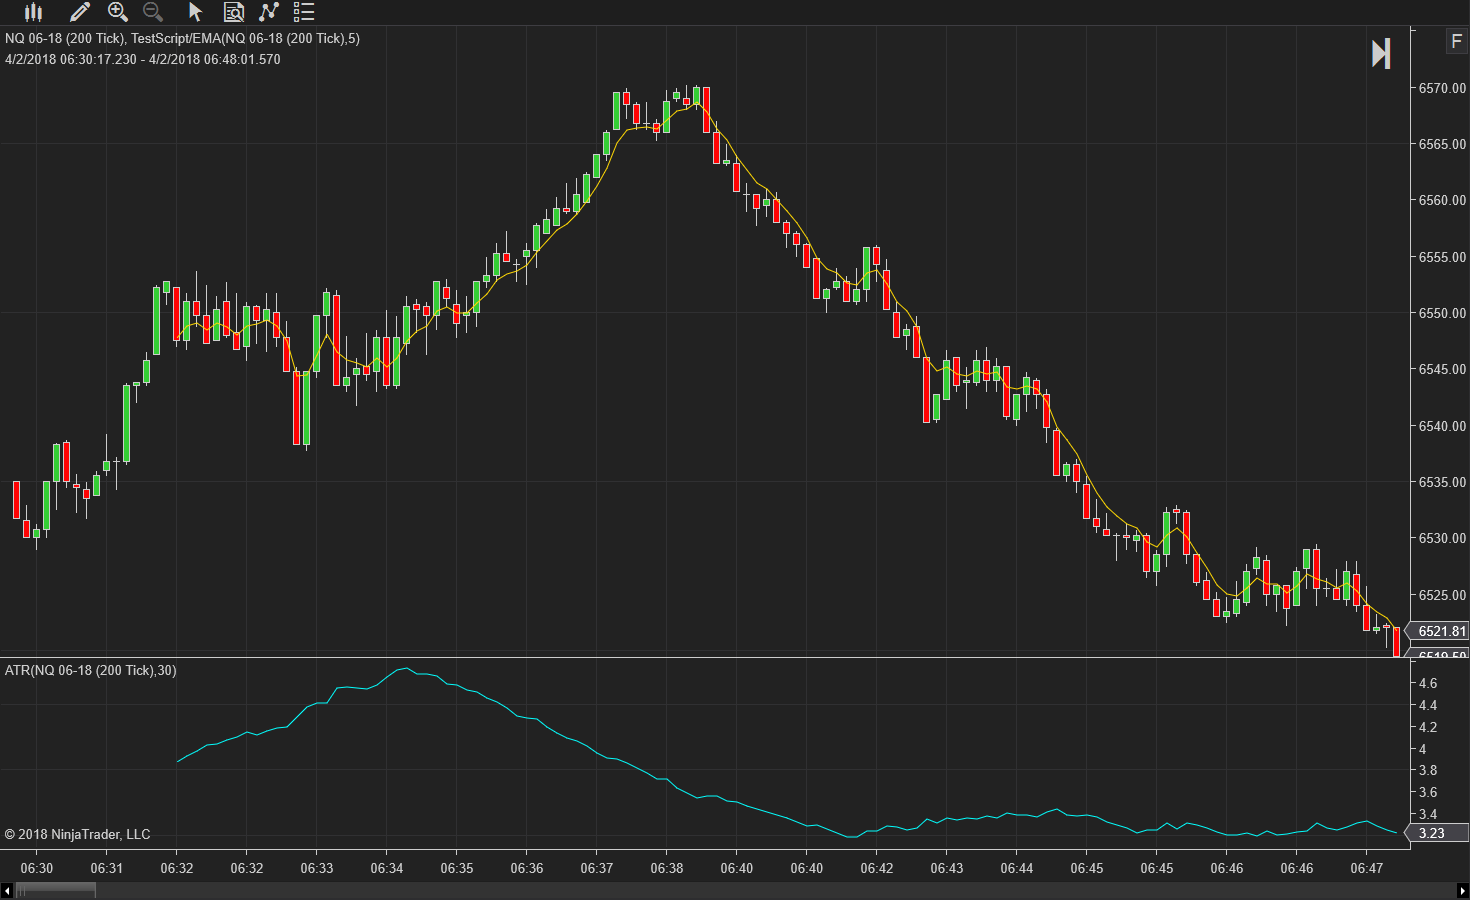
Task: Select the pencil drawing tools icon
Action: (x=80, y=12)
